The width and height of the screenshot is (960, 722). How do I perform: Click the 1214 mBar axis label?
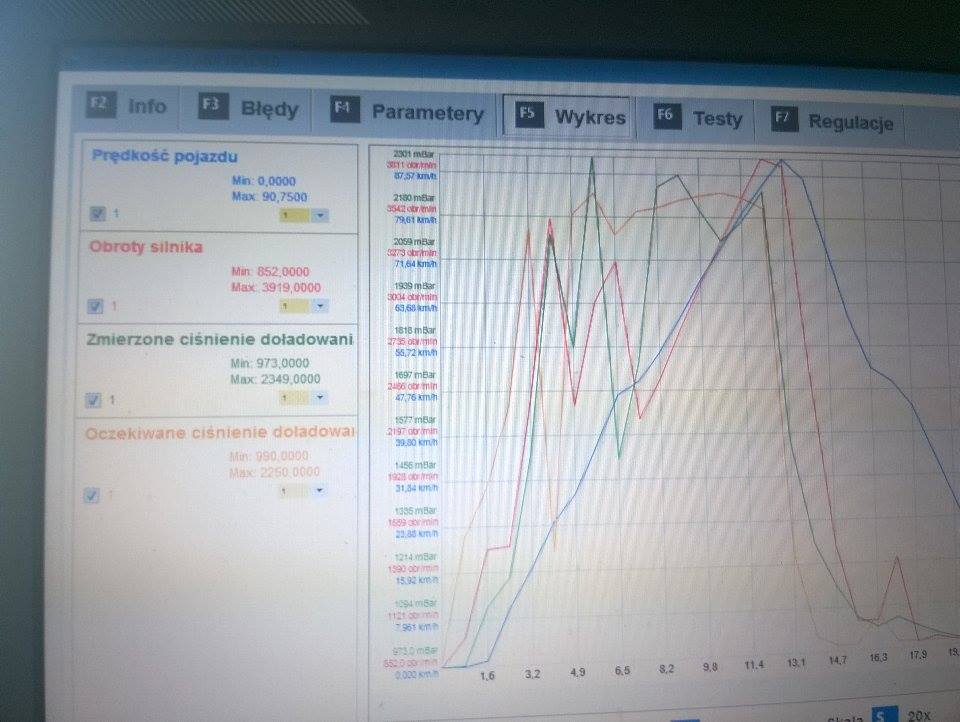click(416, 557)
